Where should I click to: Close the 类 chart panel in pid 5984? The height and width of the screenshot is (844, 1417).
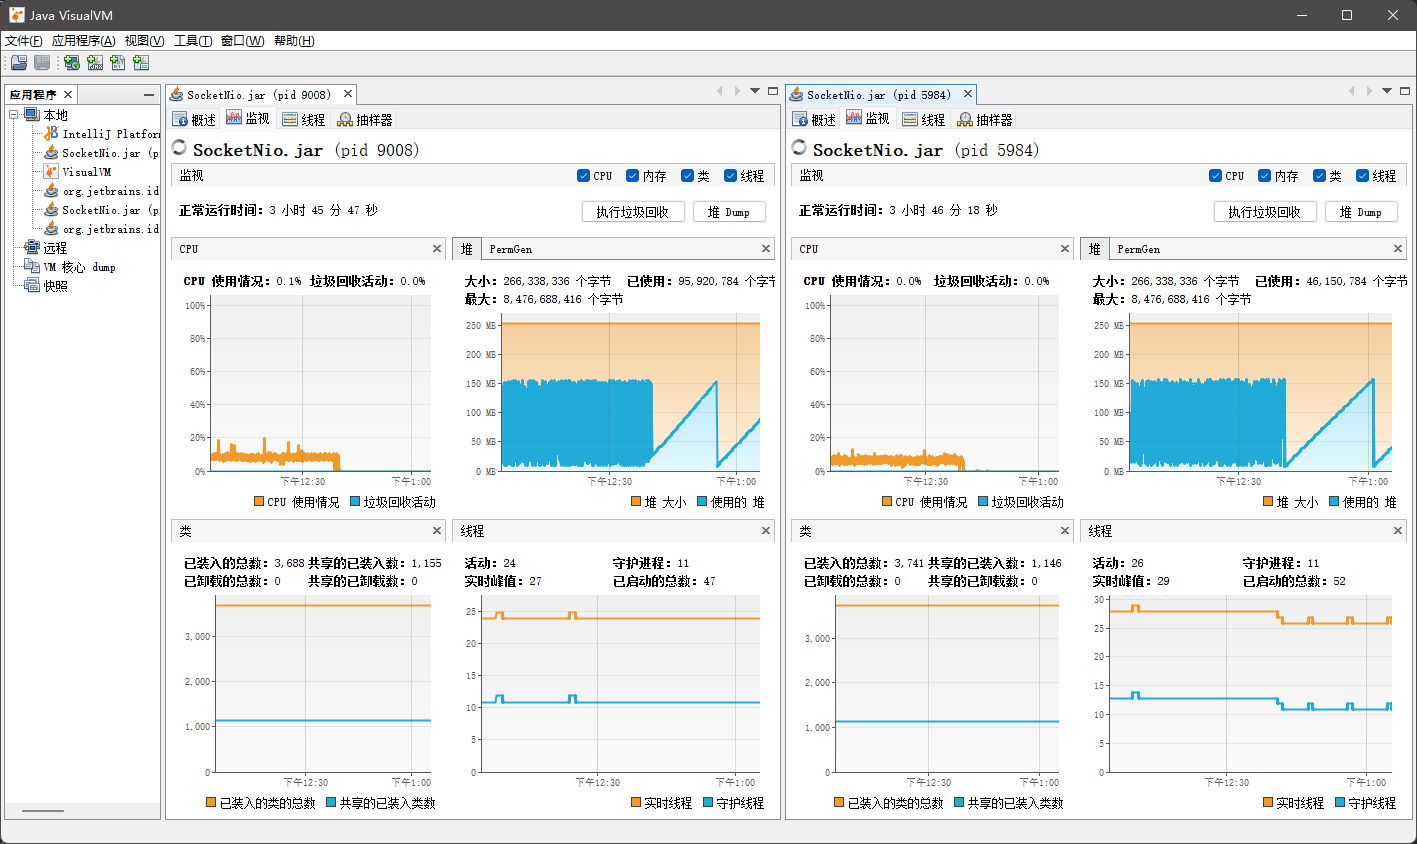point(1065,530)
